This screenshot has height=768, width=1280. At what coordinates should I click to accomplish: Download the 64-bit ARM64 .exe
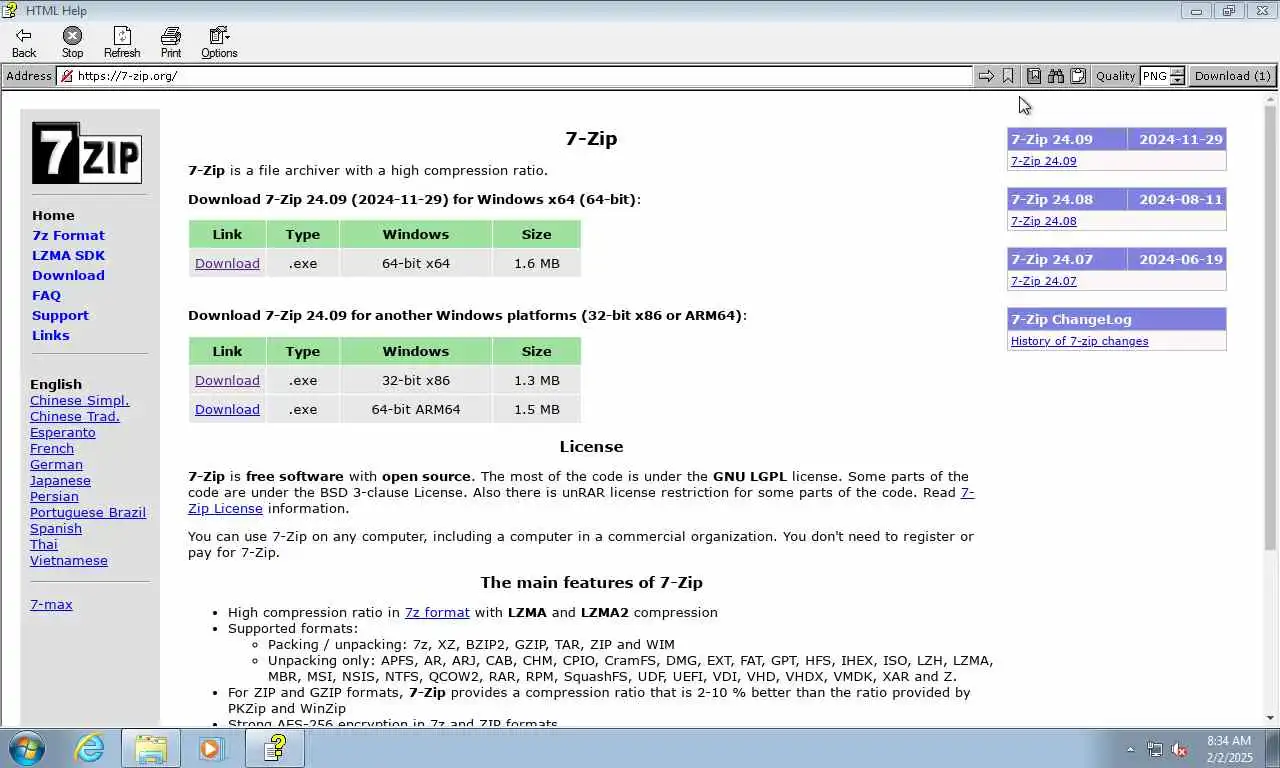(227, 409)
